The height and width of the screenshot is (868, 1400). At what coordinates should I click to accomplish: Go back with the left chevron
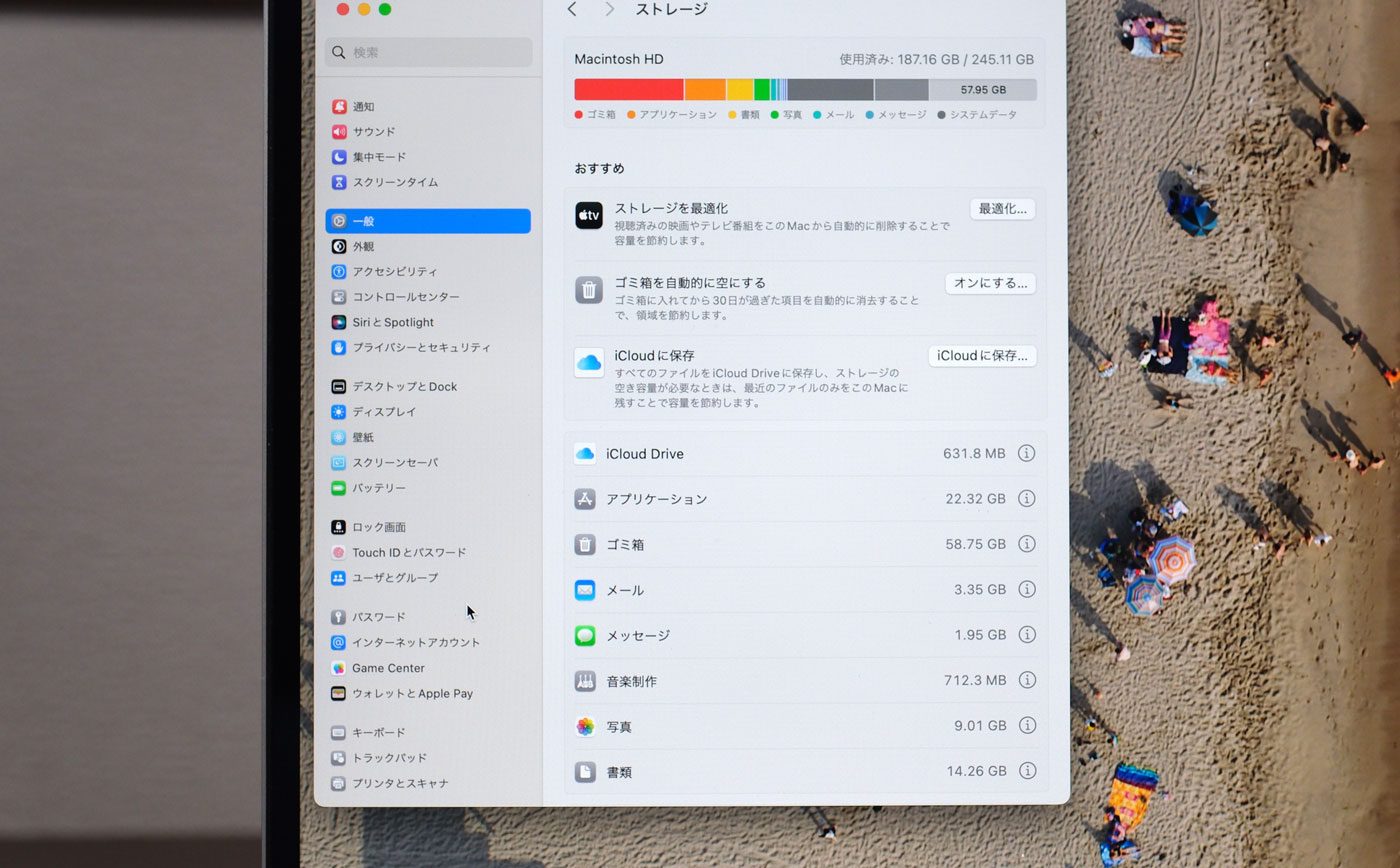pos(572,9)
